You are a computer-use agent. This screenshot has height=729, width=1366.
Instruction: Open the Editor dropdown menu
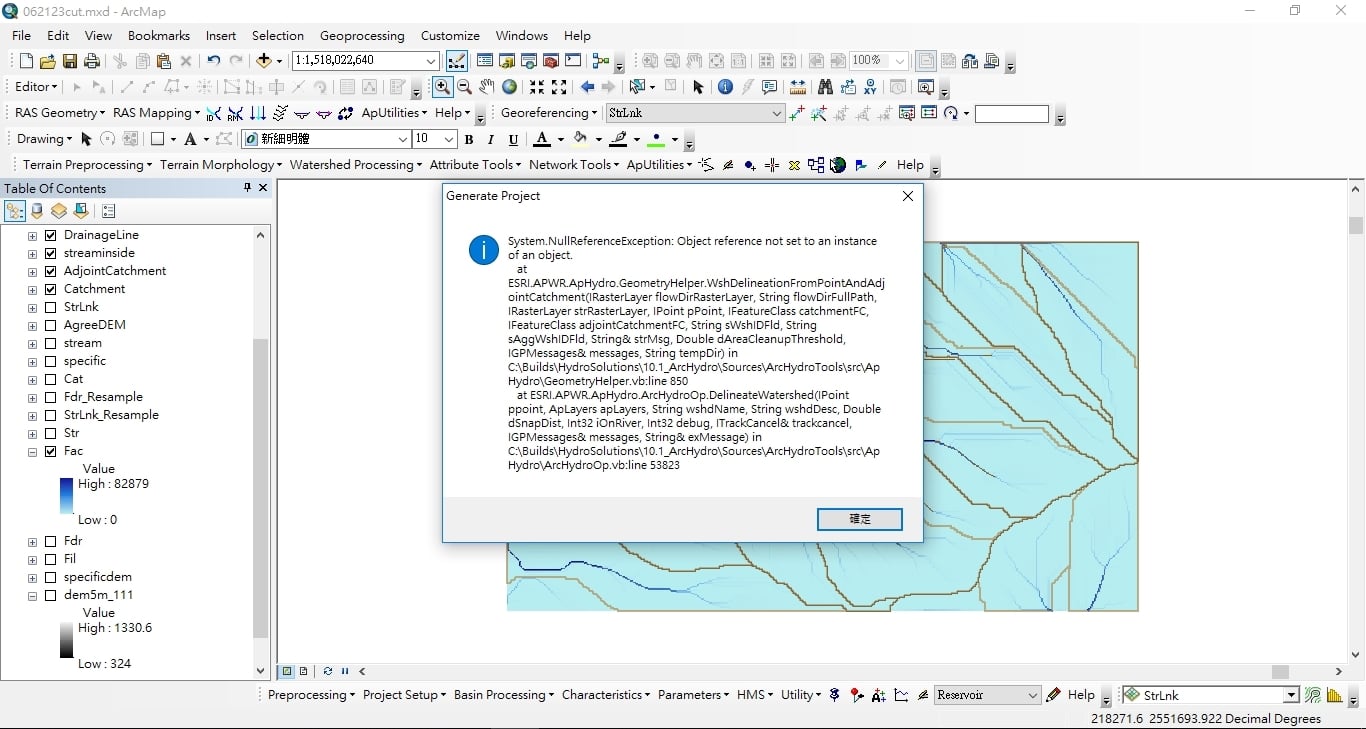coord(36,87)
